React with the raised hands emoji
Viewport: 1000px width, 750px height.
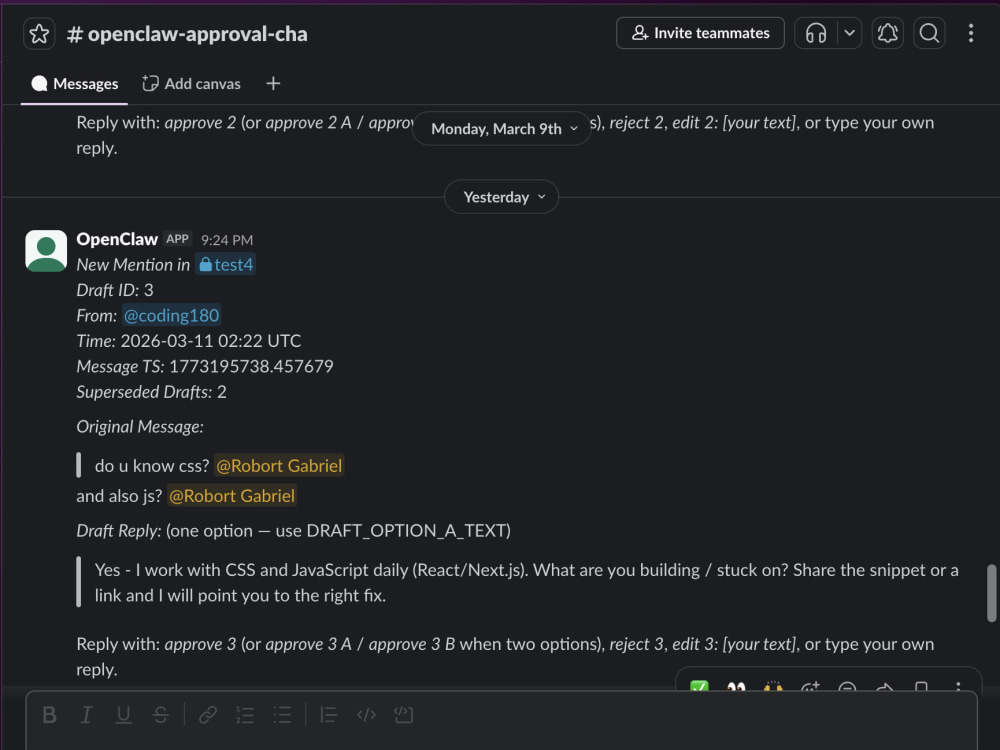(773, 688)
